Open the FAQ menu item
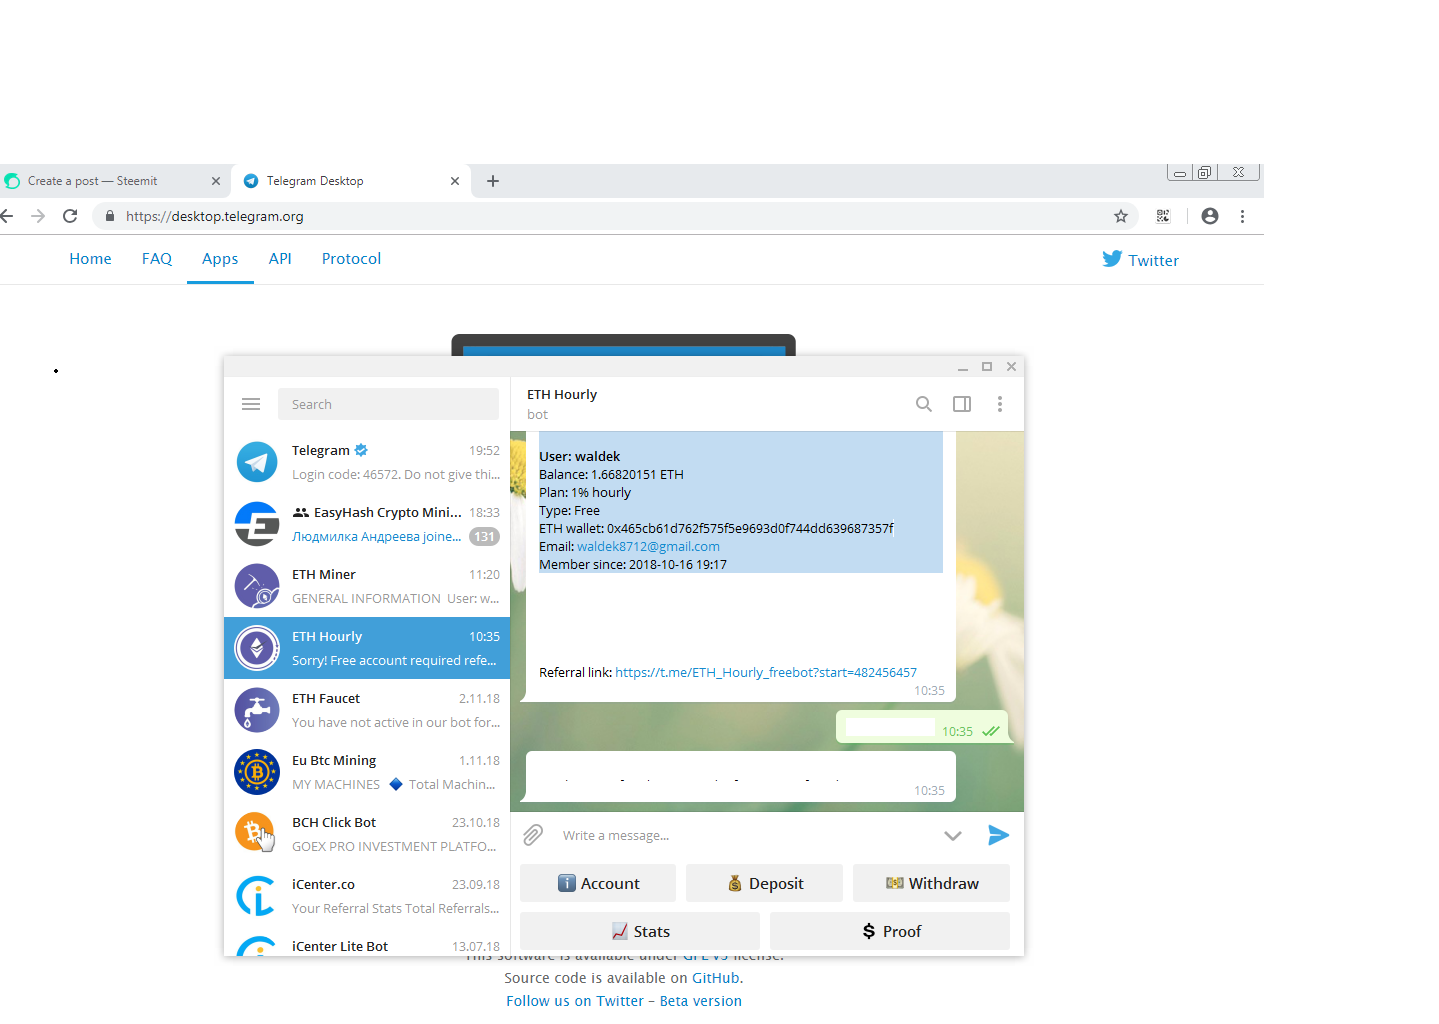Image resolution: width=1439 pixels, height=1024 pixels. (157, 259)
